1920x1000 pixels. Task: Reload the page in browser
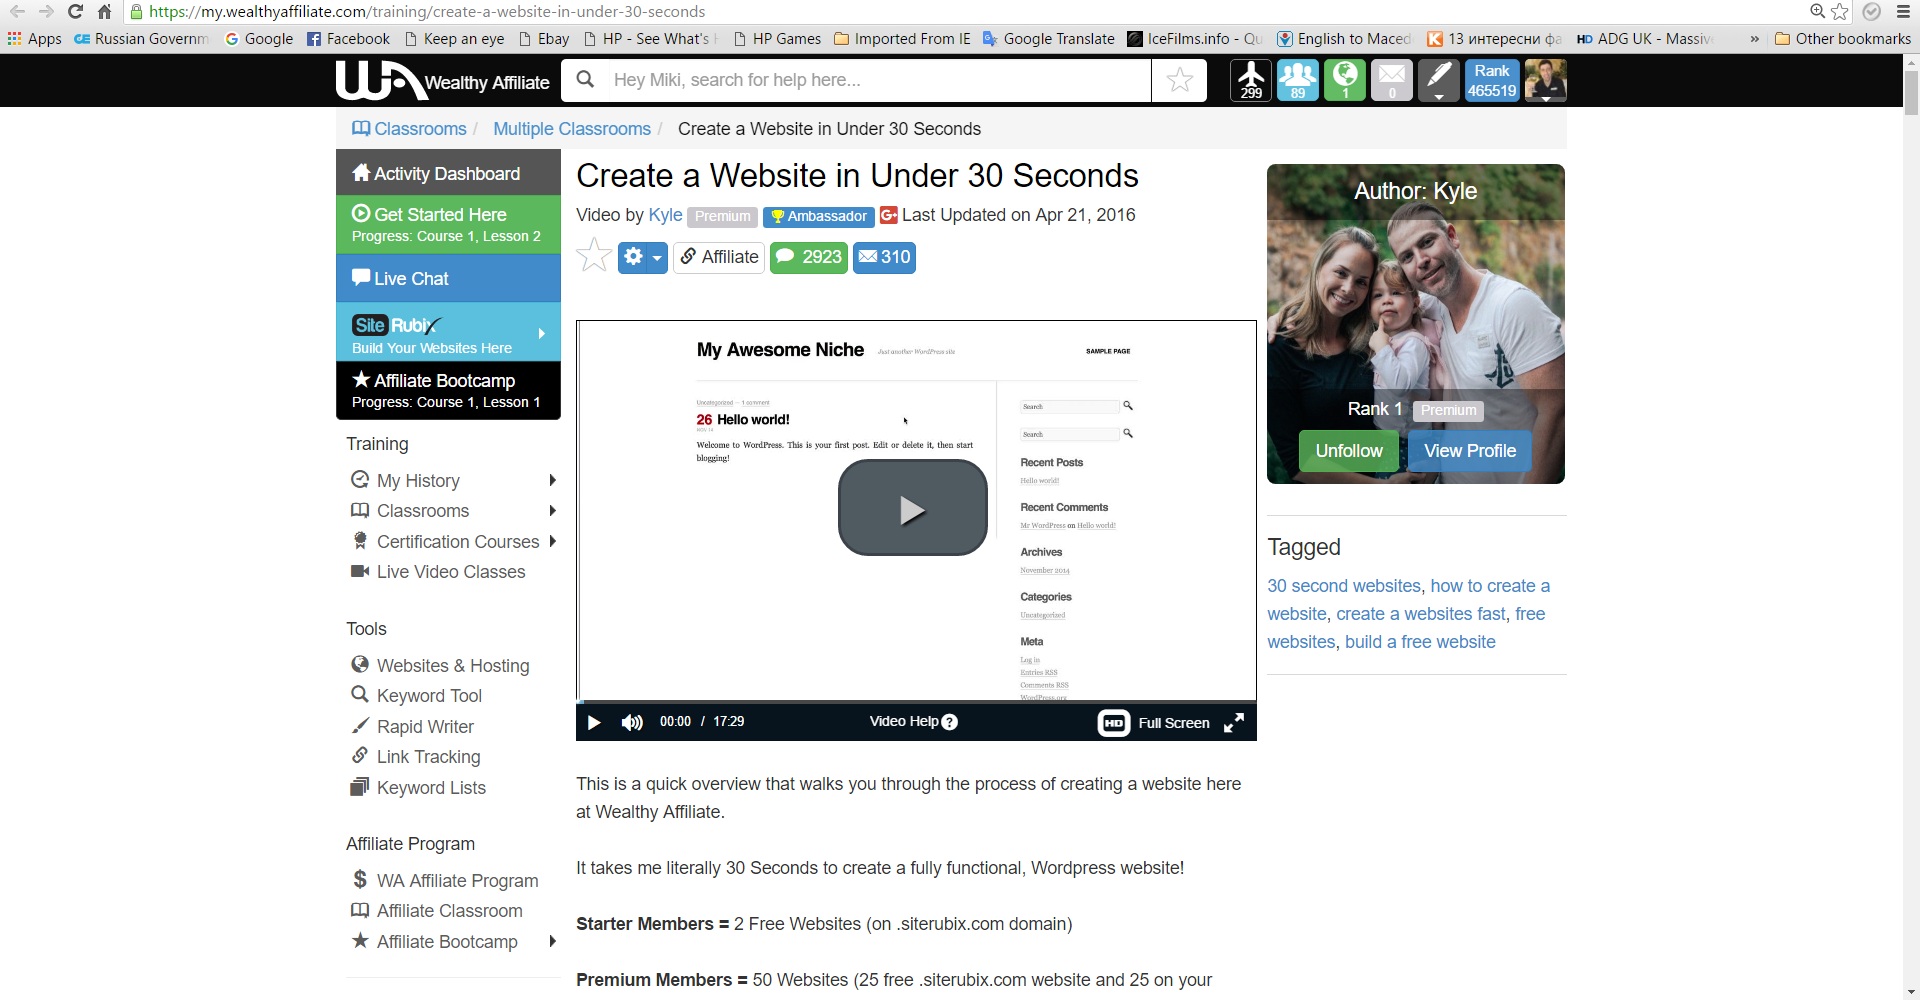click(x=75, y=12)
